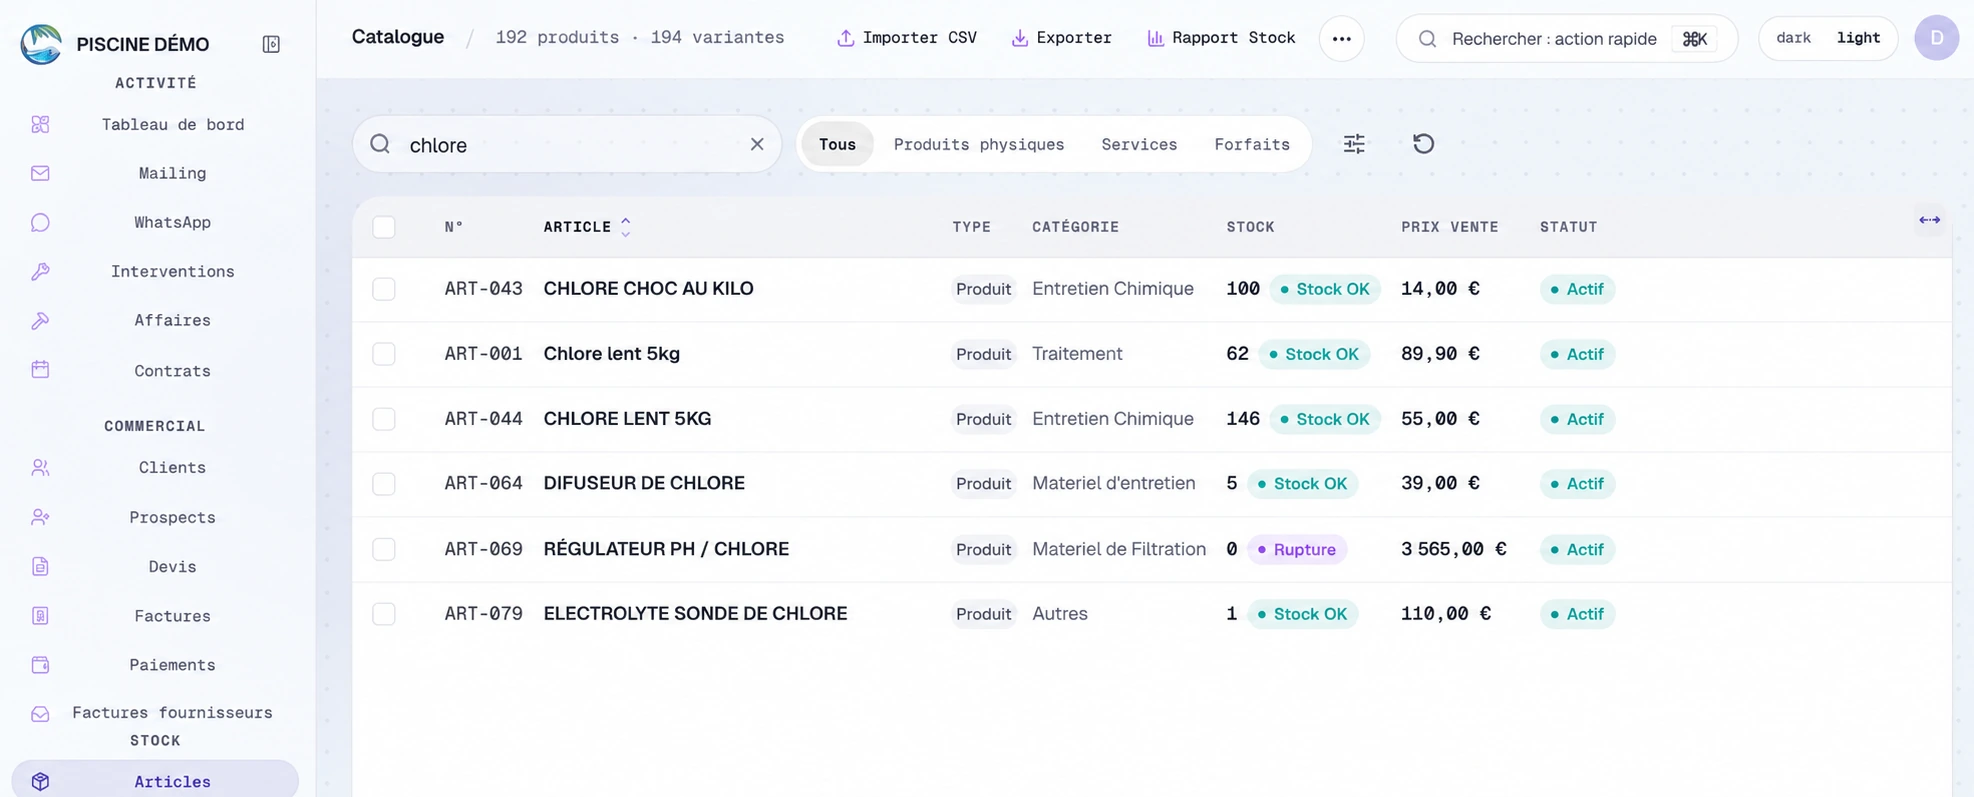
Task: Collapse the sidebar panel icon
Action: coord(271,44)
